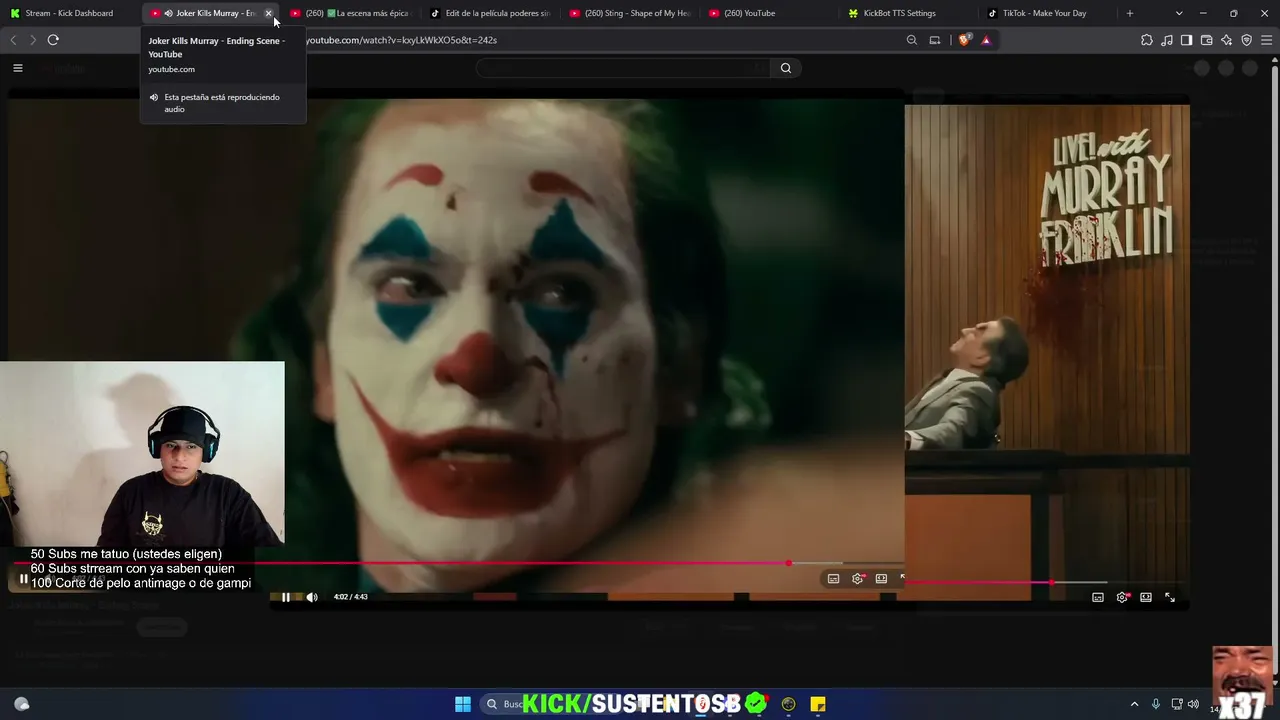
Task: Enter fullscreen using the far right player icon
Action: pos(1170,597)
